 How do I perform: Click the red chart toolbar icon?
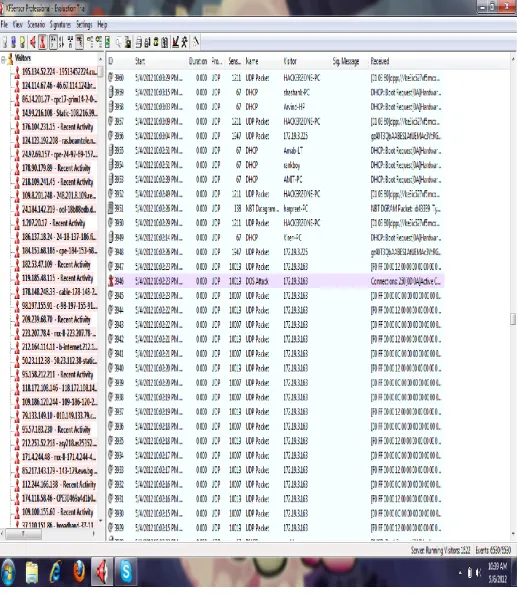coord(175,42)
